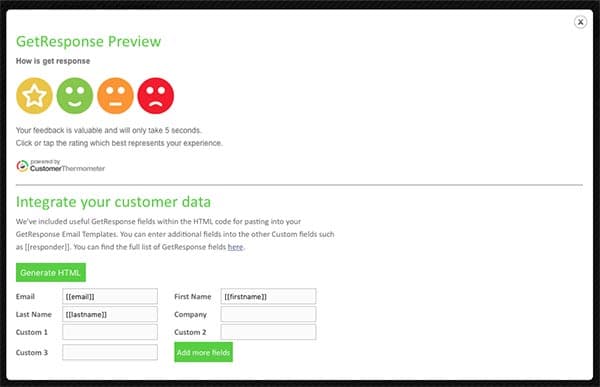The width and height of the screenshot is (600, 387).
Task: Click 'Click or tap the rating' sentence
Action: coord(119,143)
